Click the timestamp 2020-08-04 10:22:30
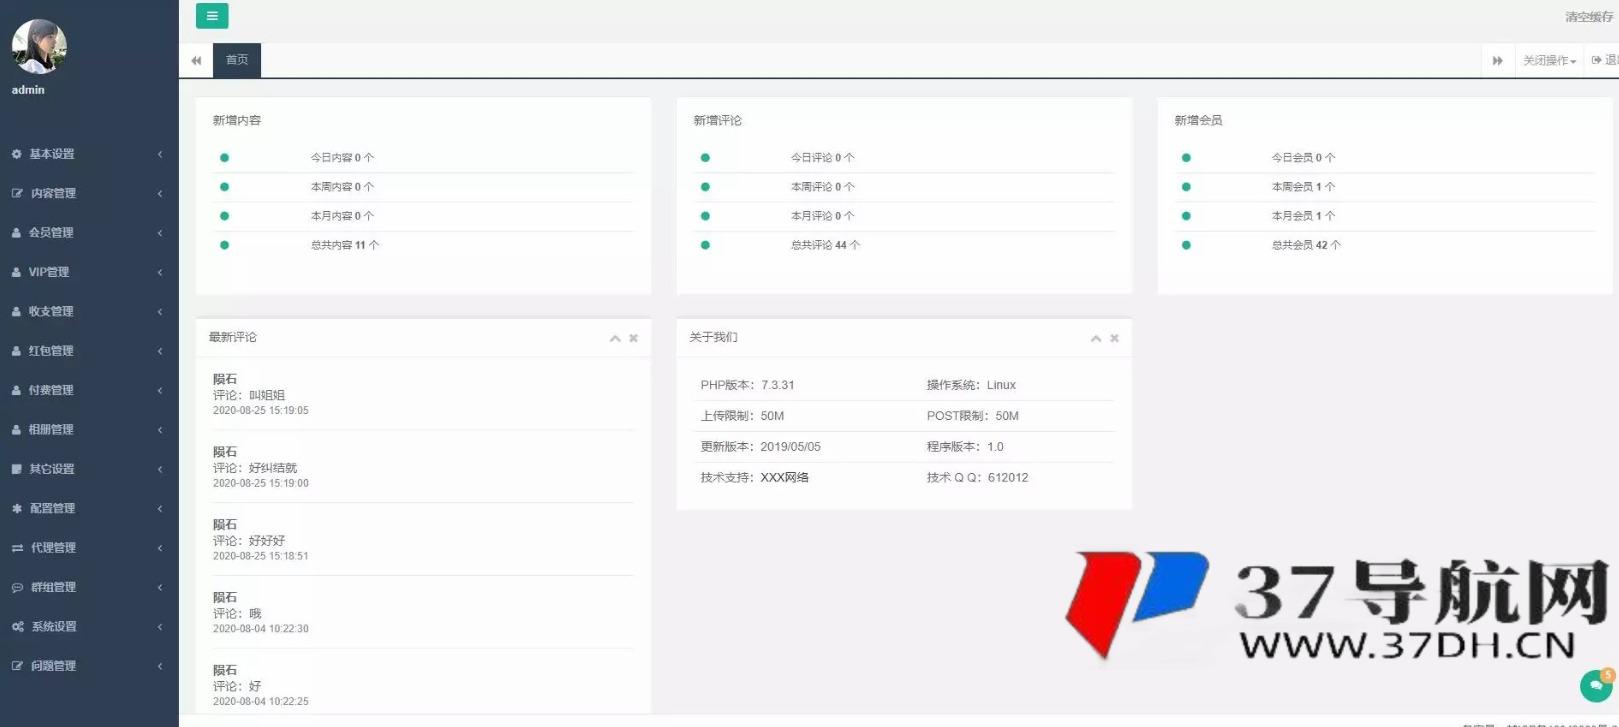 pyautogui.click(x=261, y=629)
